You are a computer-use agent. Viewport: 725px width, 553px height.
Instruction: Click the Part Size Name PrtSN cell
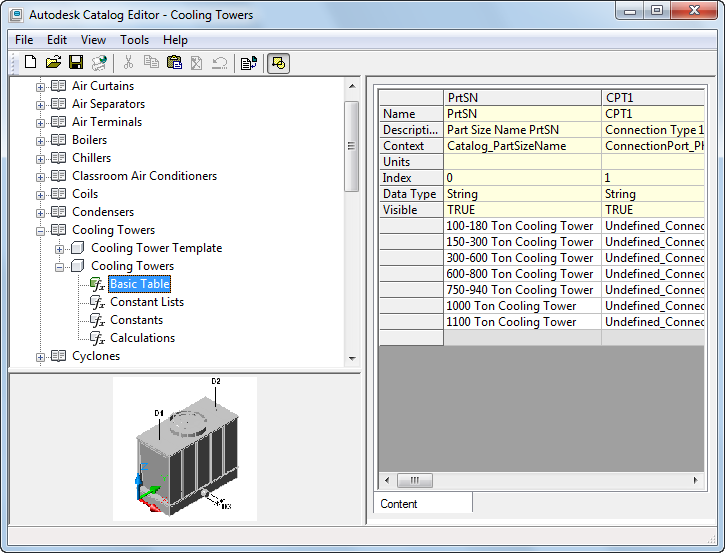(522, 130)
